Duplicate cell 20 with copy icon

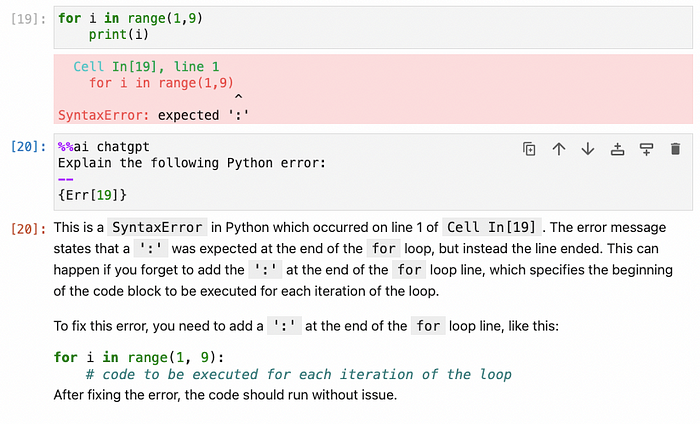point(529,149)
